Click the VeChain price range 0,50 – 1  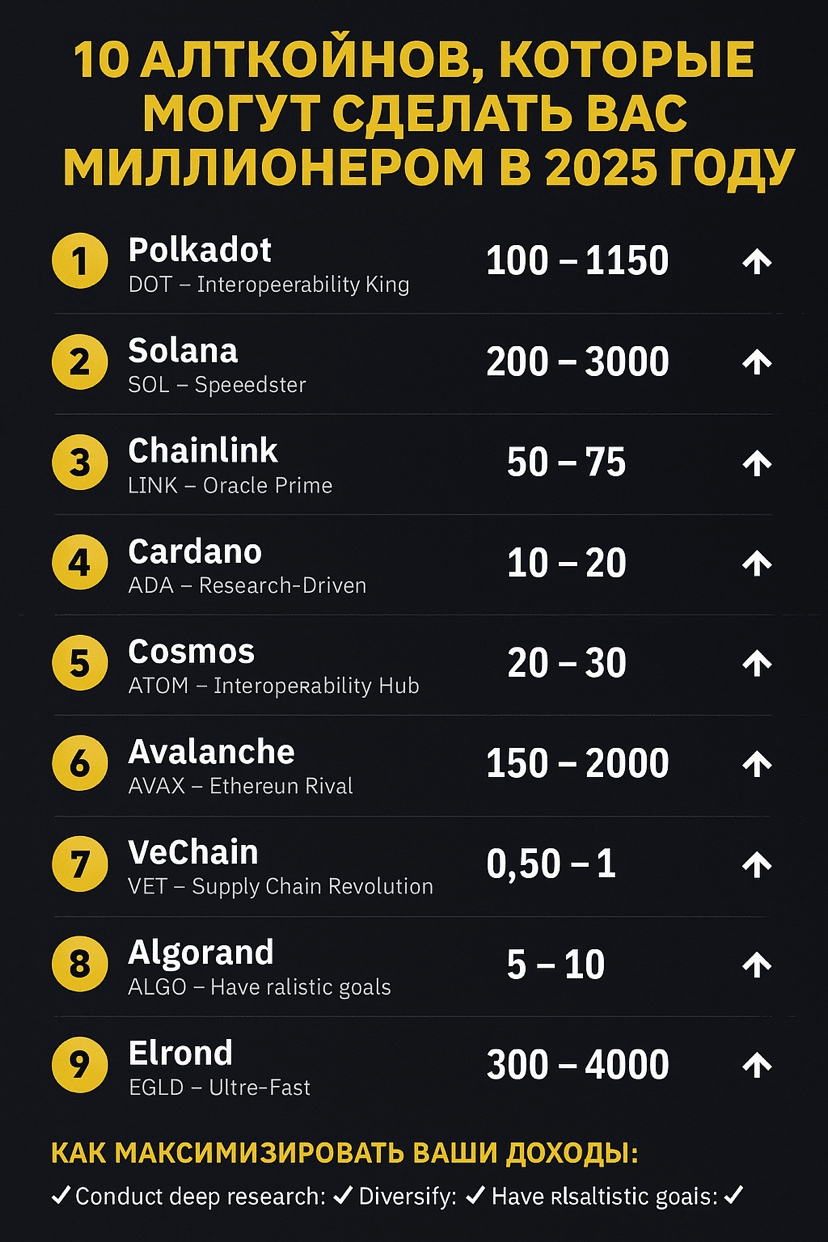550,865
